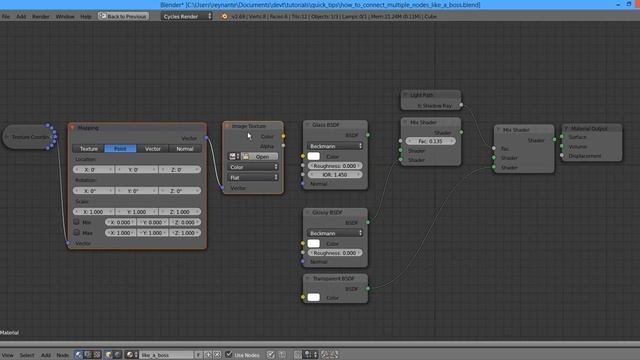
Task: Open image browse dropdown in Image Texture
Action: coord(234,156)
